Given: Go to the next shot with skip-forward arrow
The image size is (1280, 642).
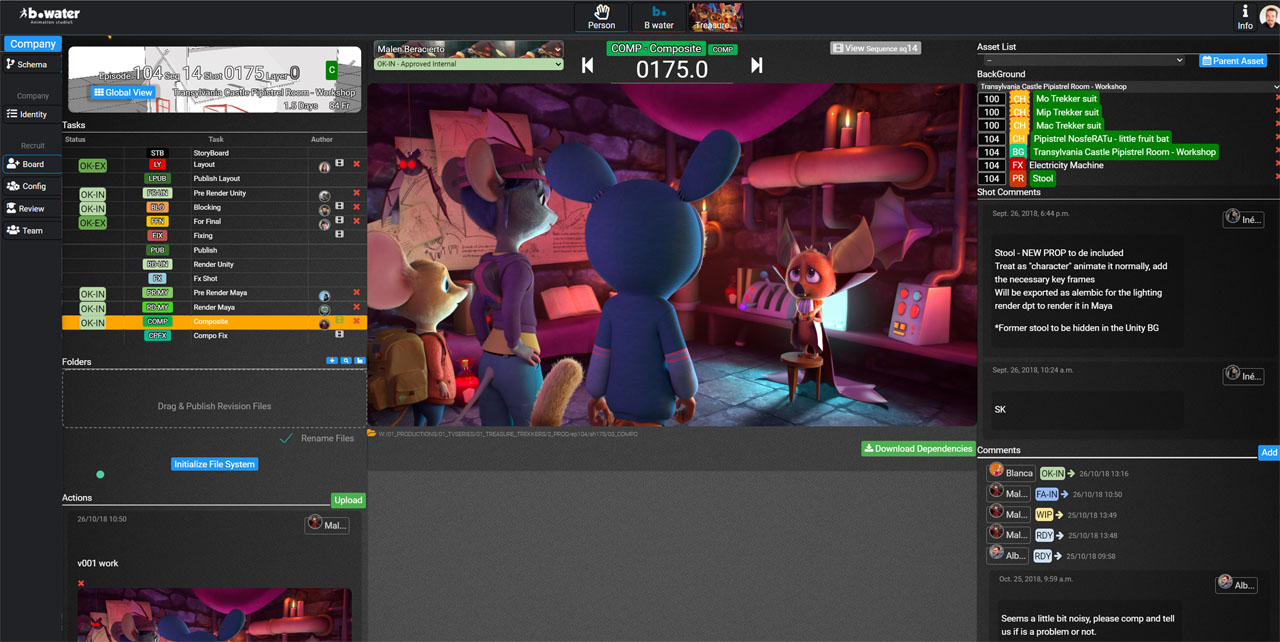Looking at the screenshot, I should click(x=757, y=65).
